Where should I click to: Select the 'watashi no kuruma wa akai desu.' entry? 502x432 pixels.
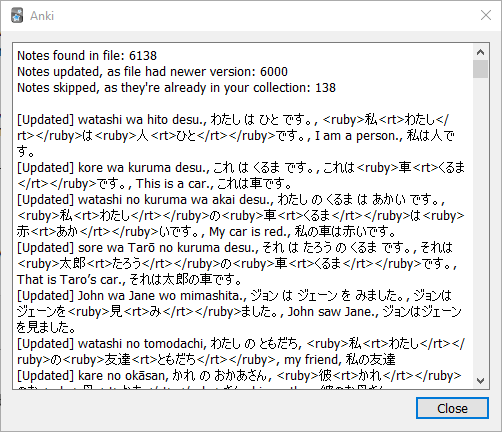pos(241,215)
